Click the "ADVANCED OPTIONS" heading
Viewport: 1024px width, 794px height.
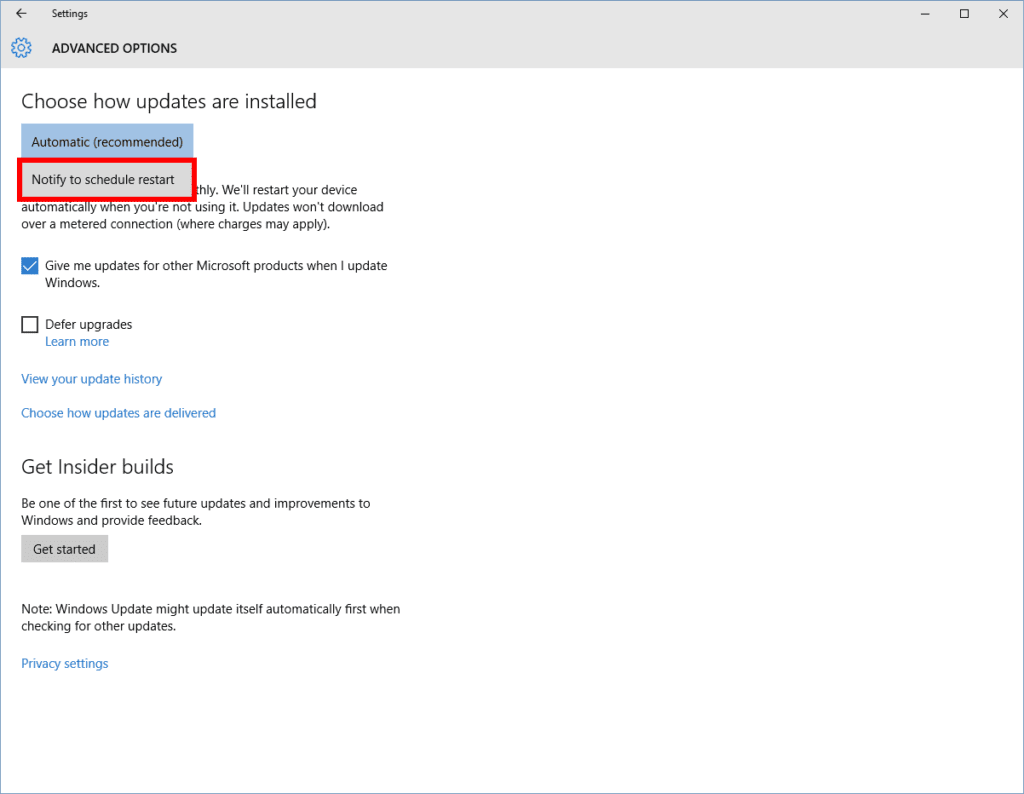click(x=114, y=47)
